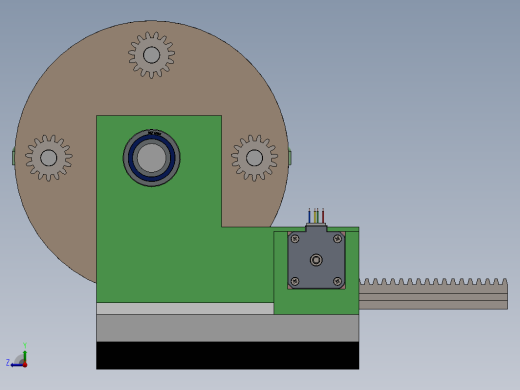Select the top pinion gear on the disc
The height and width of the screenshot is (390, 520).
[x=151, y=55]
